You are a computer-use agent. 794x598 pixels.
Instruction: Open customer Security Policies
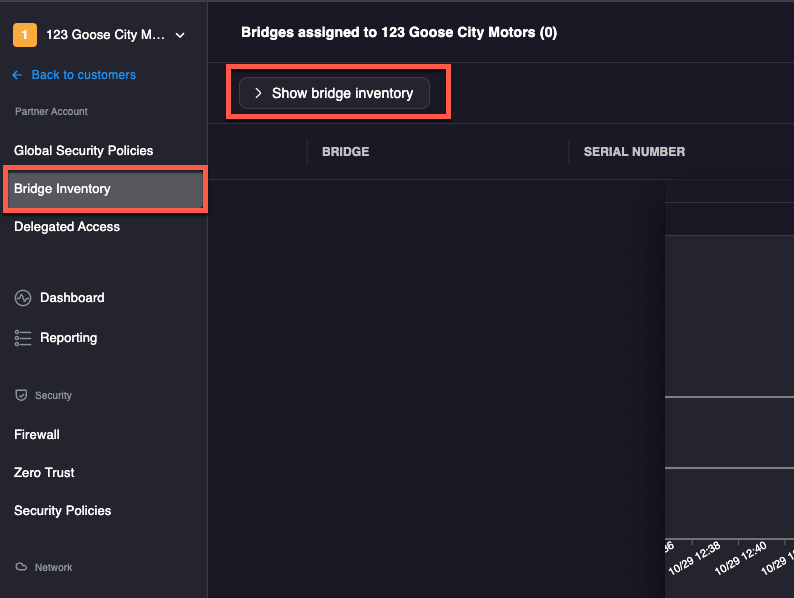point(62,511)
